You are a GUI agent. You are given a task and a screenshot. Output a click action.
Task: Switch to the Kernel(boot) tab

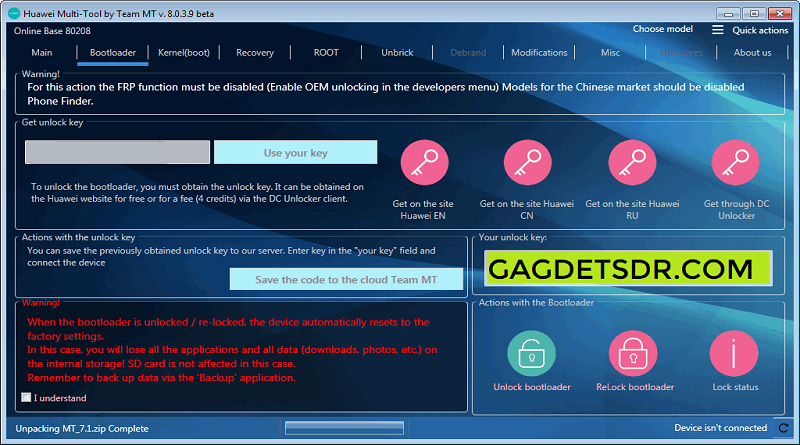click(x=184, y=53)
